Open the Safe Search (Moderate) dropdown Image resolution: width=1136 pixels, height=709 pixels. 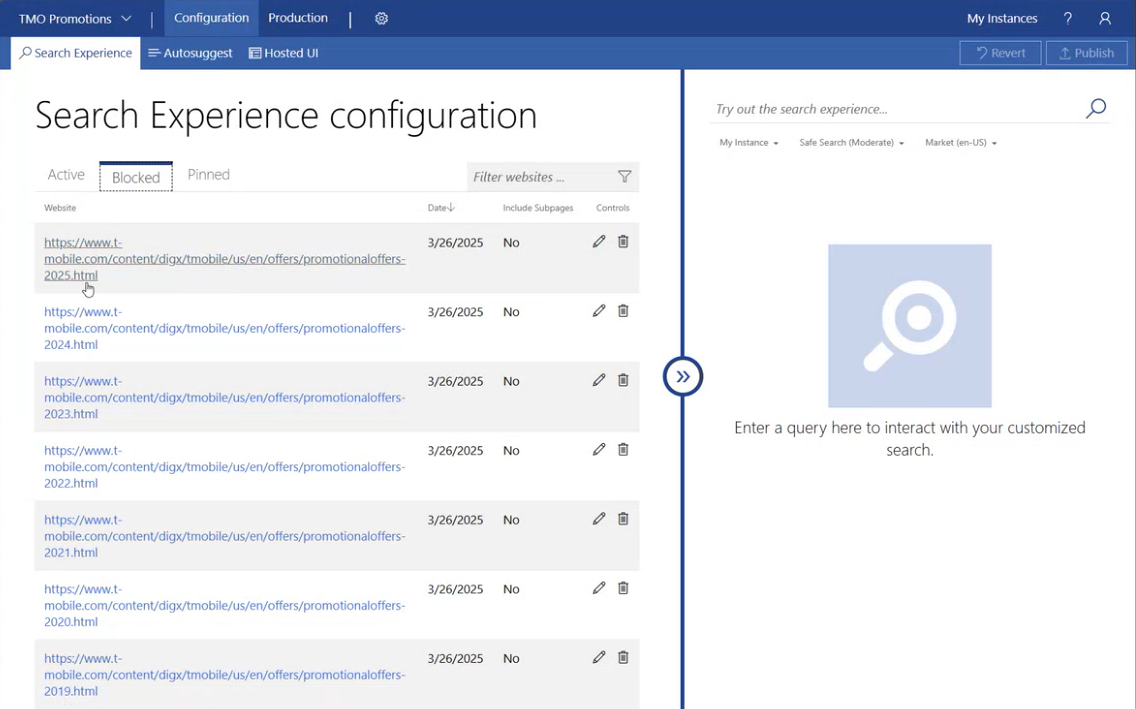pyautogui.click(x=851, y=143)
